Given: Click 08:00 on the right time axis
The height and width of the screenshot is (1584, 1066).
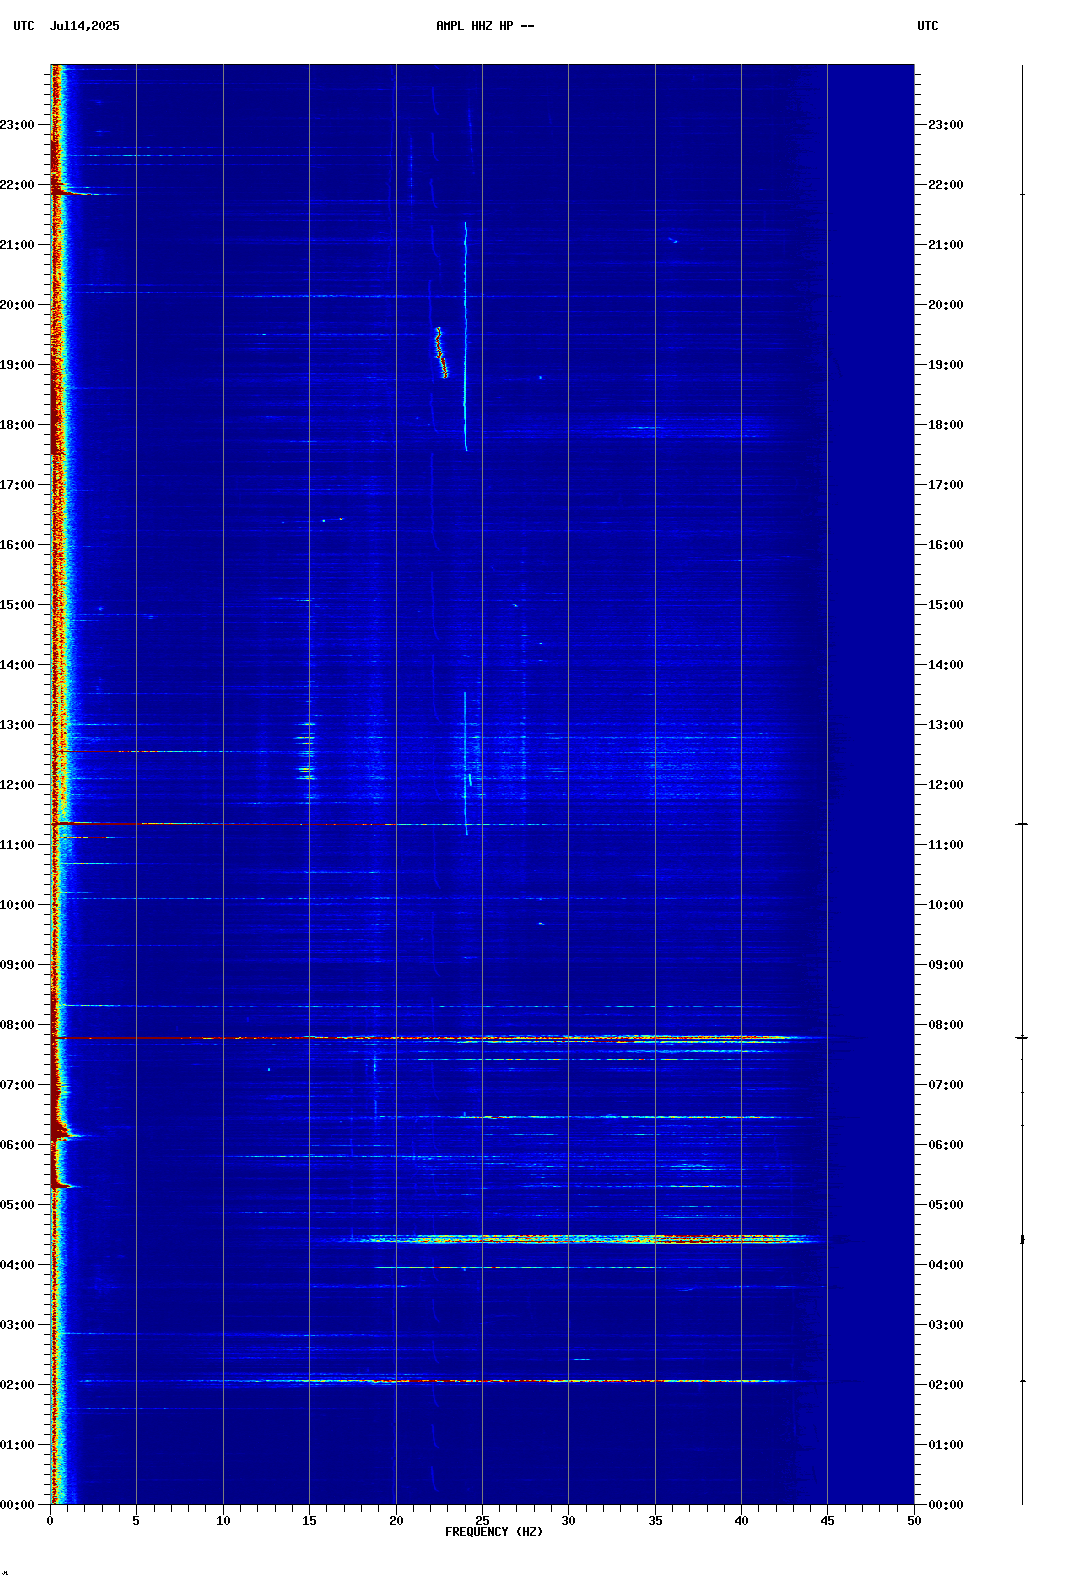Looking at the screenshot, I should click(x=946, y=1025).
